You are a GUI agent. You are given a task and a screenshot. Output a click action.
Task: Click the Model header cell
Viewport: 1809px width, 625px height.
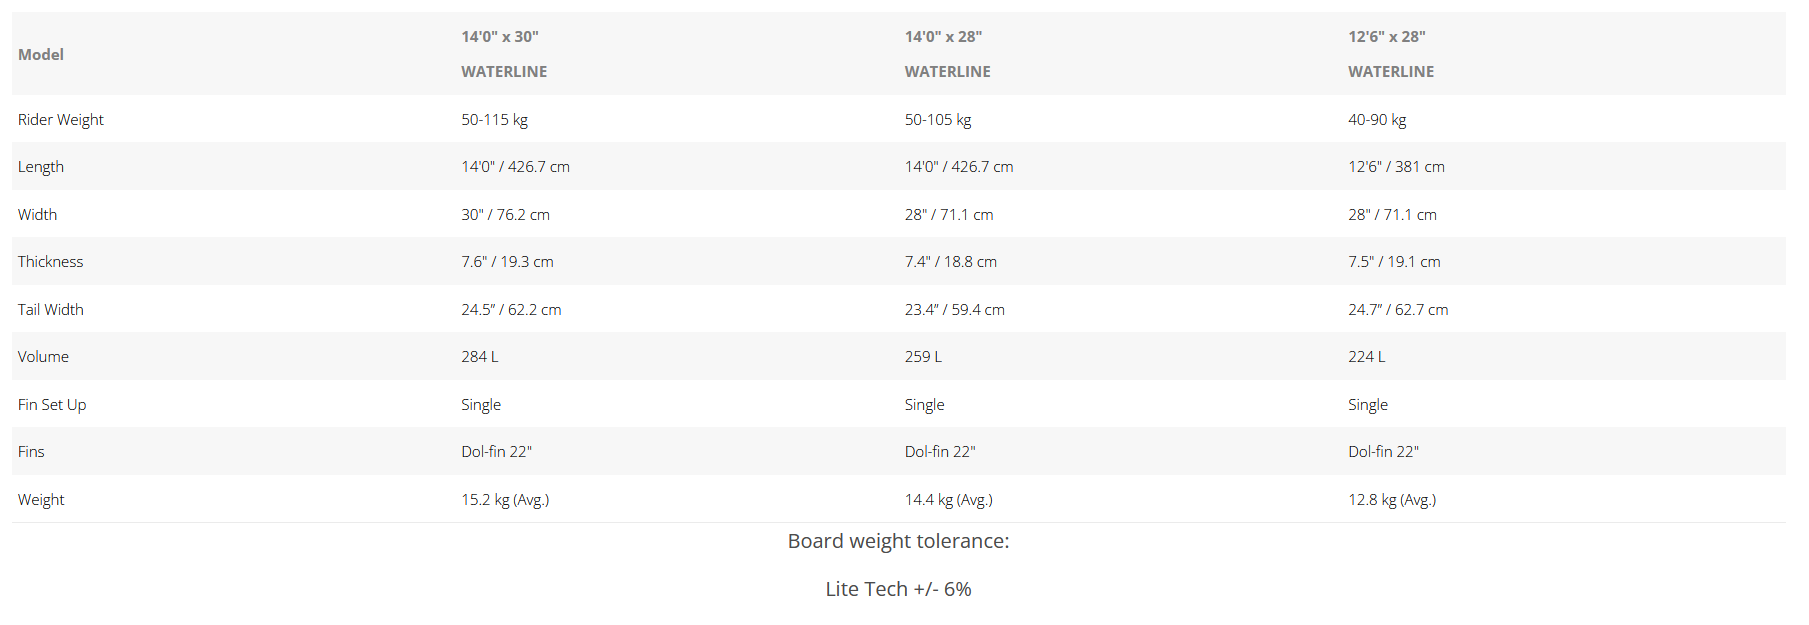41,55
